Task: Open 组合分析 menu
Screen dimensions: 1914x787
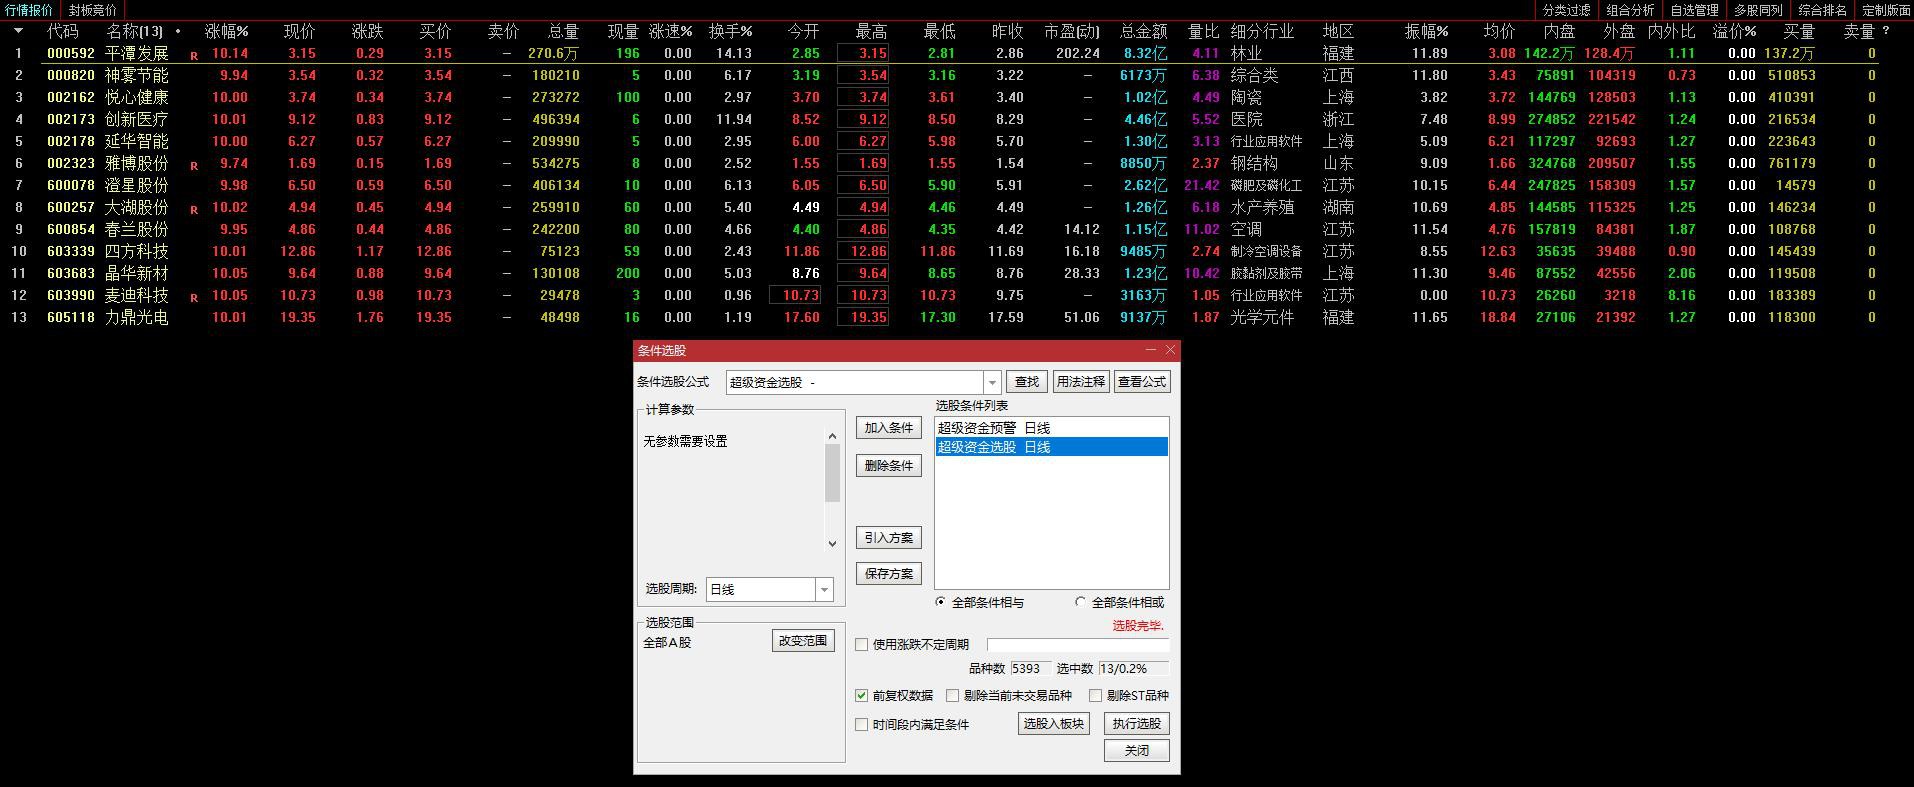Action: click(x=1631, y=10)
